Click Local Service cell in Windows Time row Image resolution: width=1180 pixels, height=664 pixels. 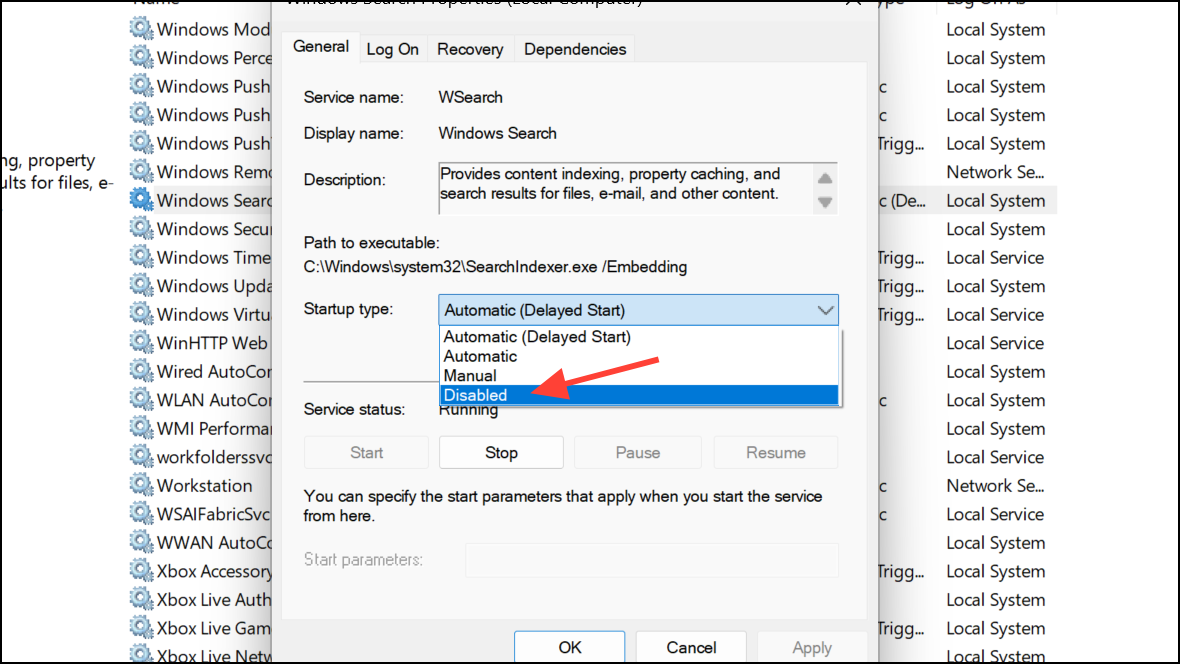pos(995,257)
